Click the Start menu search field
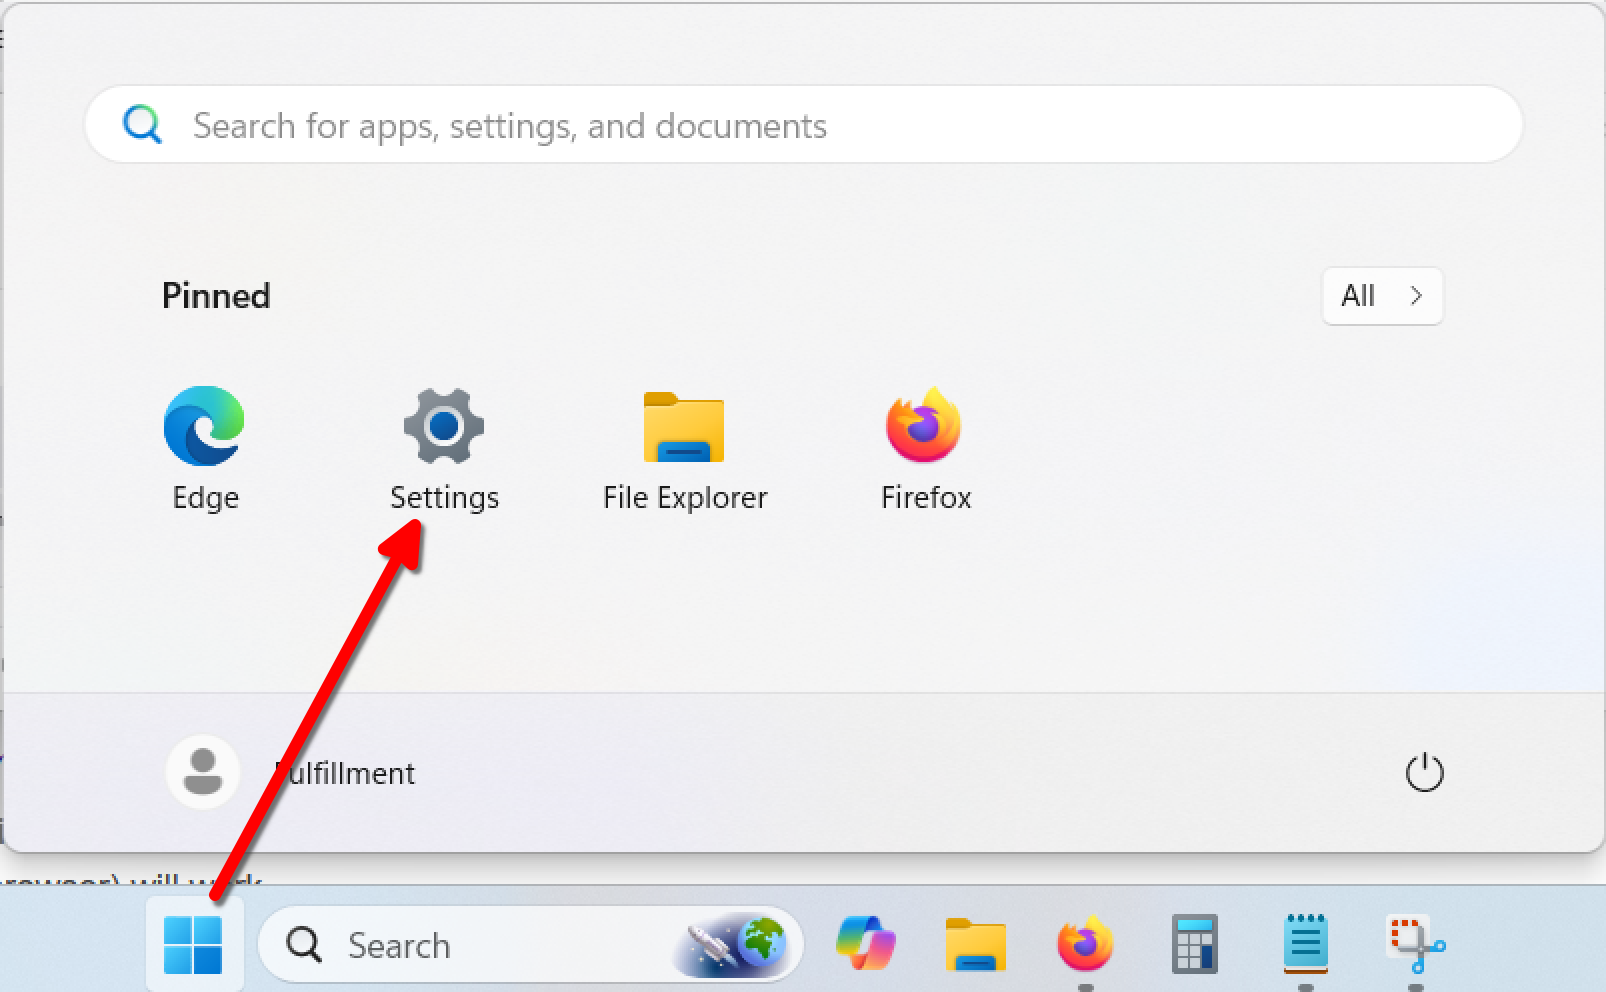The width and height of the screenshot is (1606, 992). pyautogui.click(x=800, y=126)
